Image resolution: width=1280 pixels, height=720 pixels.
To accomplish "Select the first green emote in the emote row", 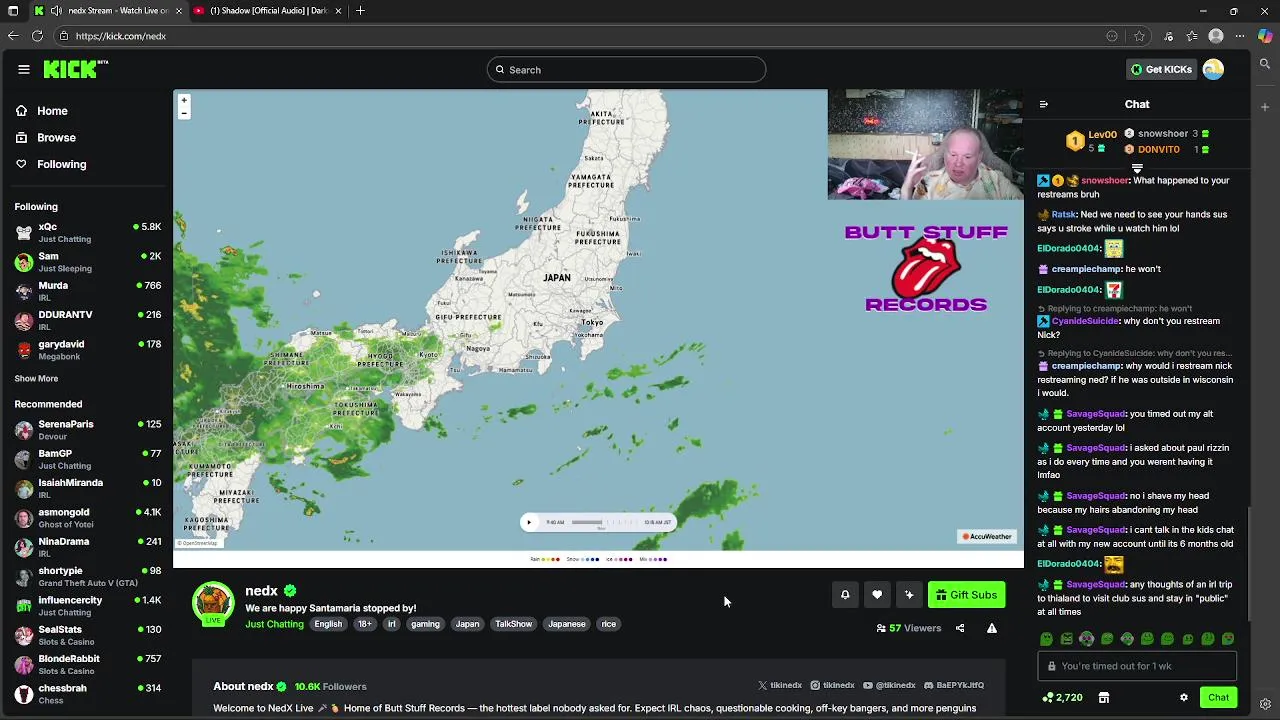I will coord(1046,639).
